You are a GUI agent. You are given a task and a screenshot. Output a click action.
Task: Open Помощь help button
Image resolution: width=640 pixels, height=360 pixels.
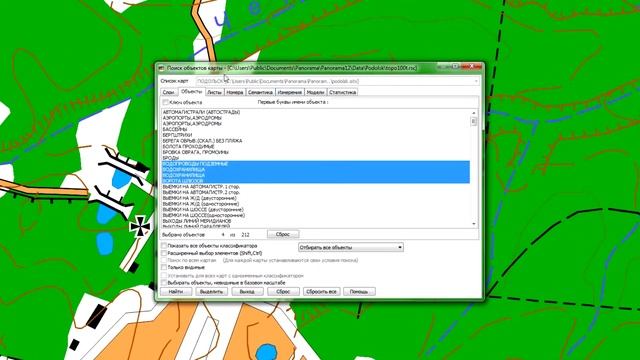pyautogui.click(x=359, y=291)
